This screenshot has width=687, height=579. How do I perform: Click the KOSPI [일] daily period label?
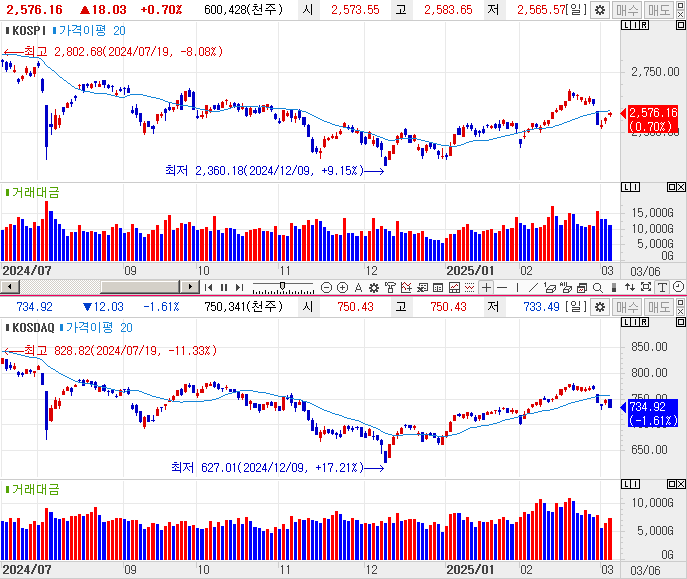coord(576,10)
